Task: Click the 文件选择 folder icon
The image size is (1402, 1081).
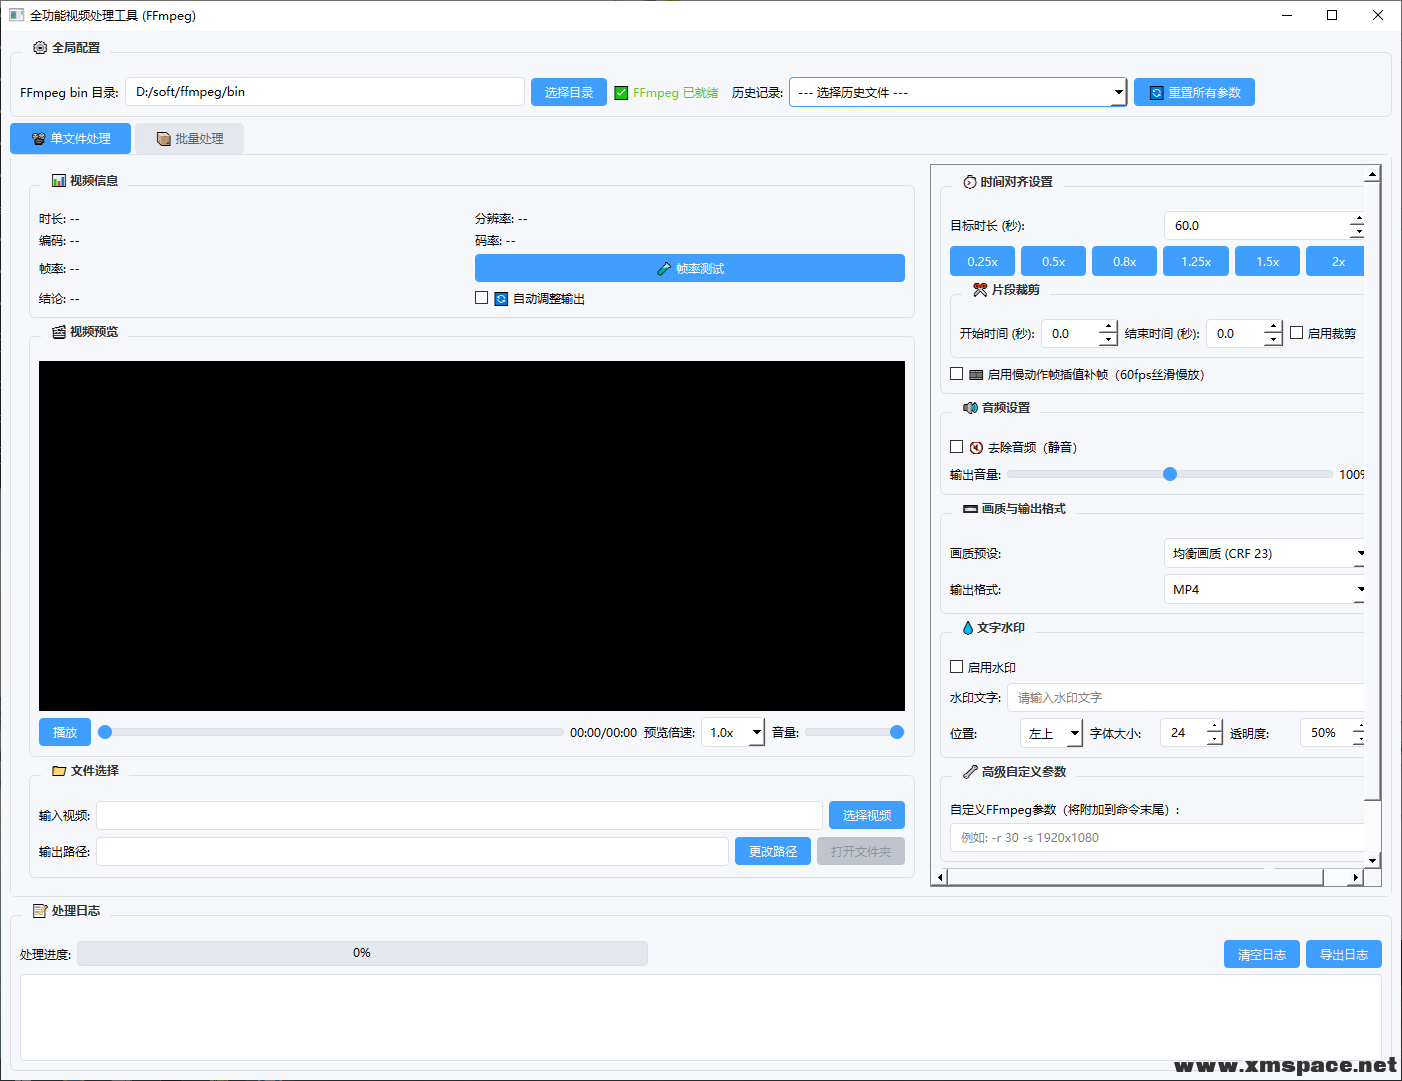Action: 59,771
